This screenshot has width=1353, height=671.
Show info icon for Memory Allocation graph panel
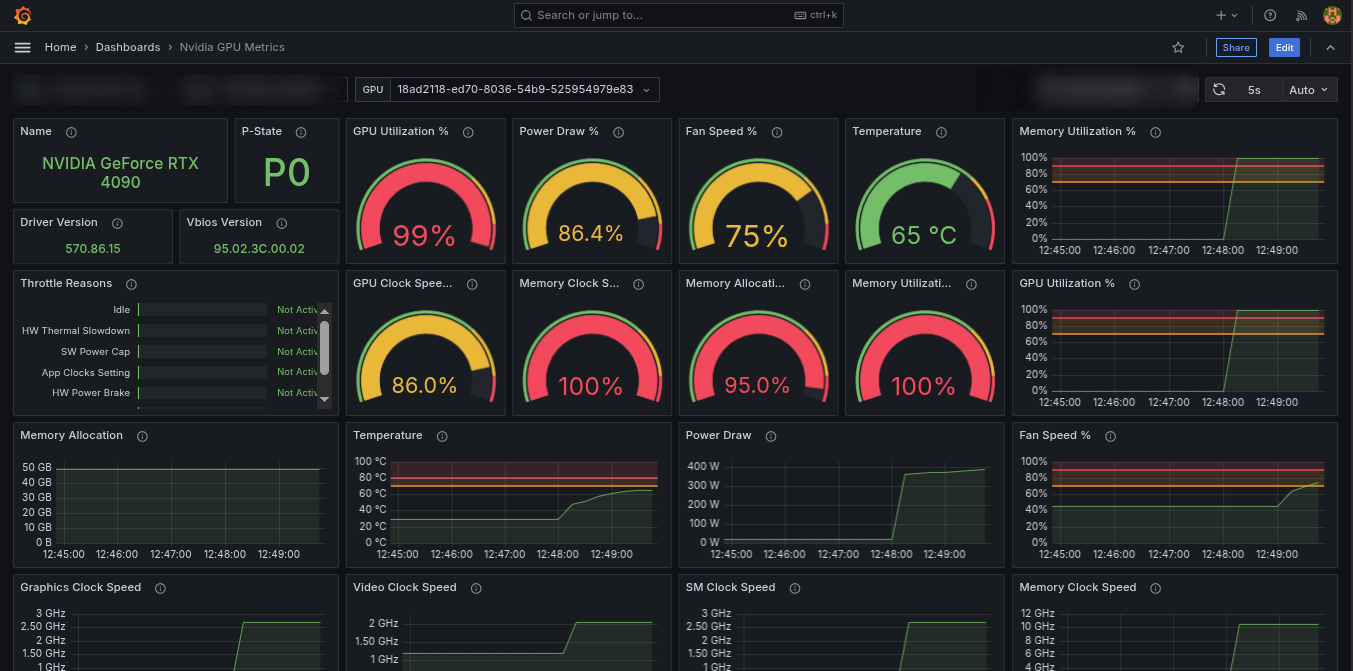point(142,436)
